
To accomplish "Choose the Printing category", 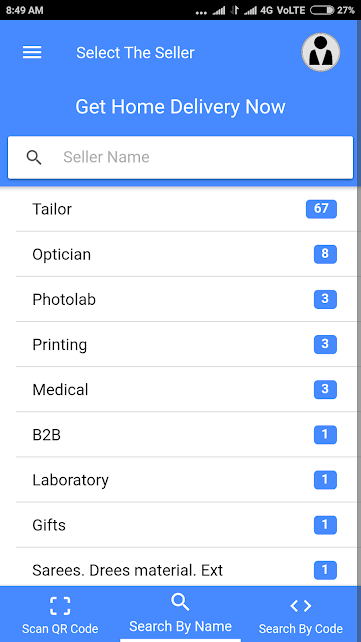I will 186,344.
